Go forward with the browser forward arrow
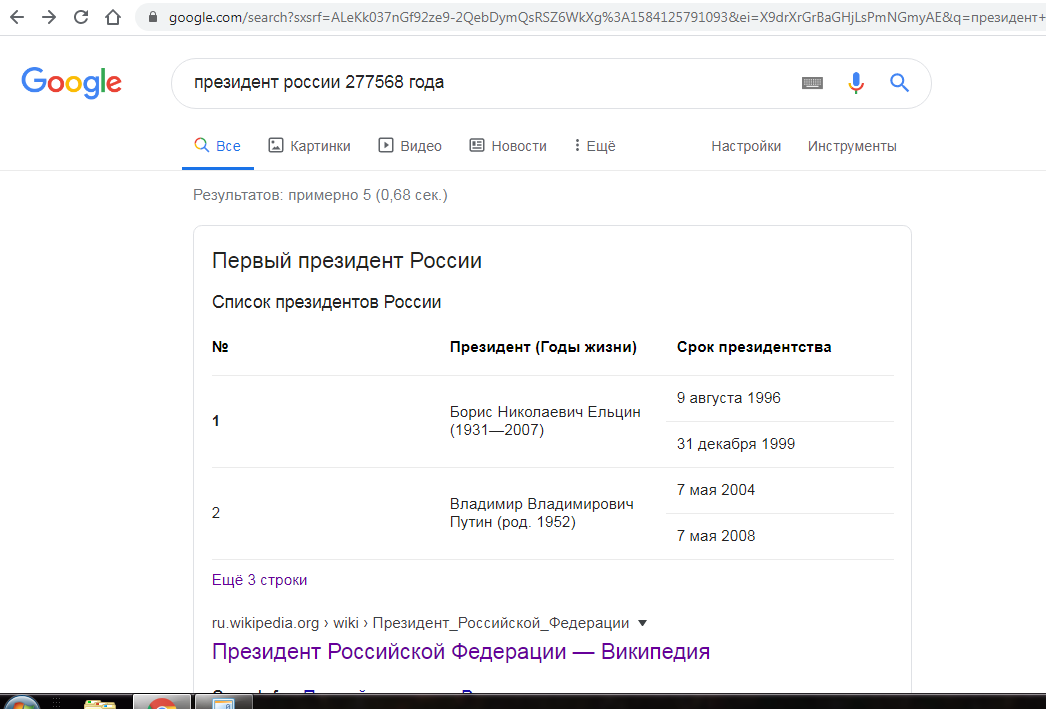The image size is (1046, 709). 49,17
